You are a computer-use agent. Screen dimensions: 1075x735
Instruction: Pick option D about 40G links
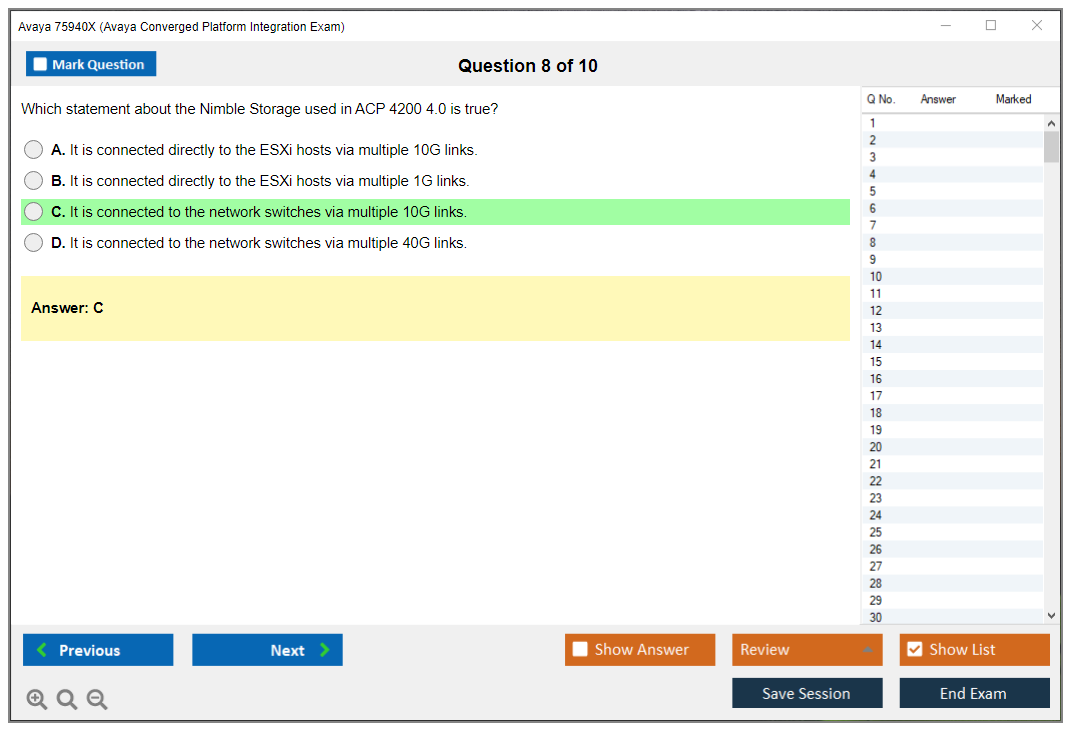point(34,243)
